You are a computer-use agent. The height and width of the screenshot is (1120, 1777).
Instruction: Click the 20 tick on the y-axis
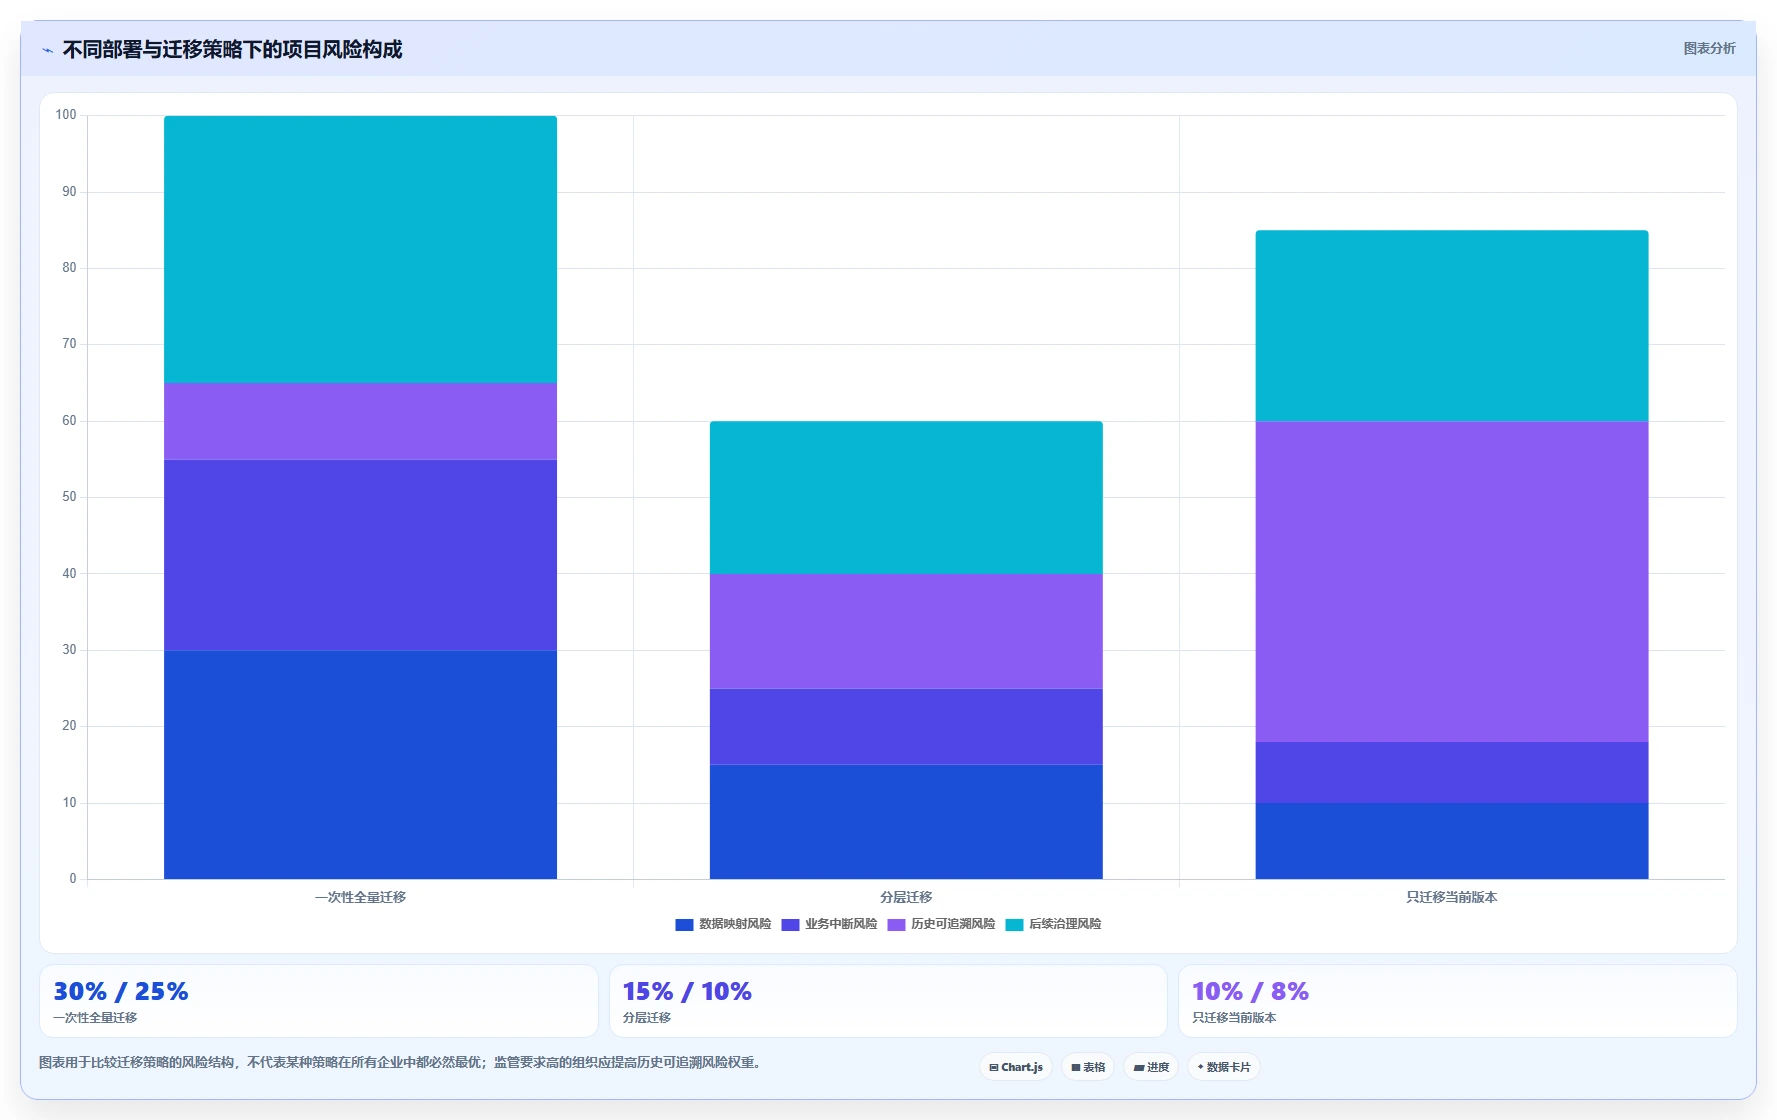click(x=69, y=726)
